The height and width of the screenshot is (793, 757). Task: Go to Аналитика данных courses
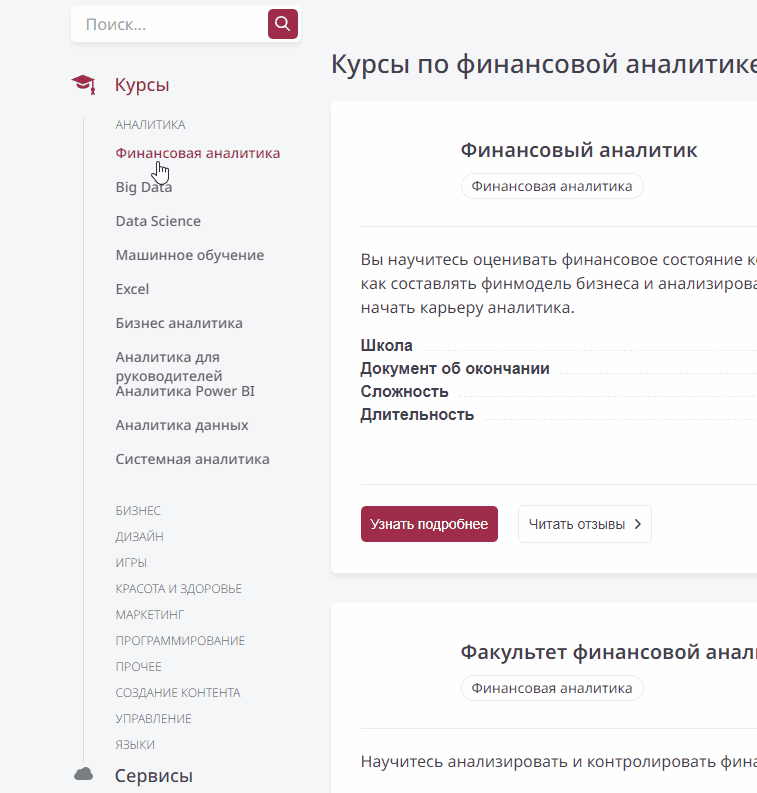coord(182,425)
